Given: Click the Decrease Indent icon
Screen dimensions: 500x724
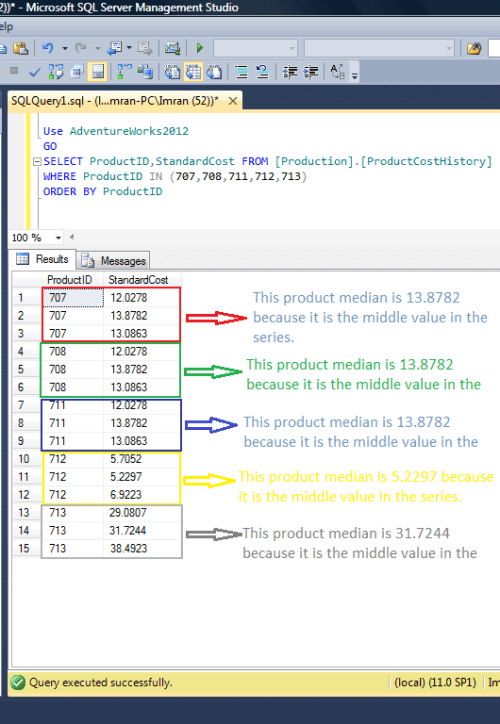Looking at the screenshot, I should click(290, 72).
